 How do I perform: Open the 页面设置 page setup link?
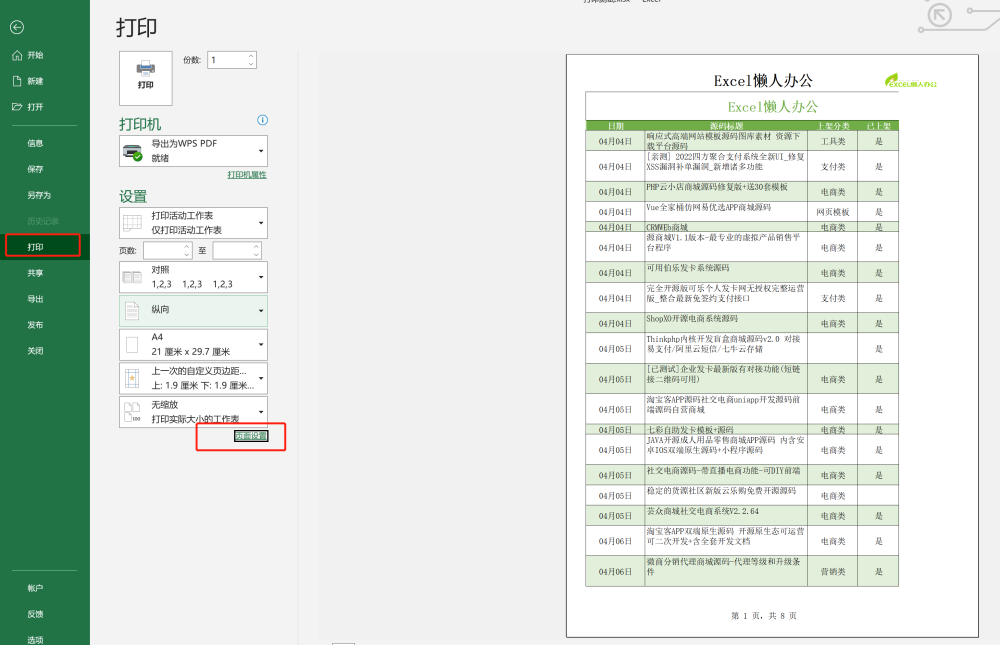click(251, 436)
